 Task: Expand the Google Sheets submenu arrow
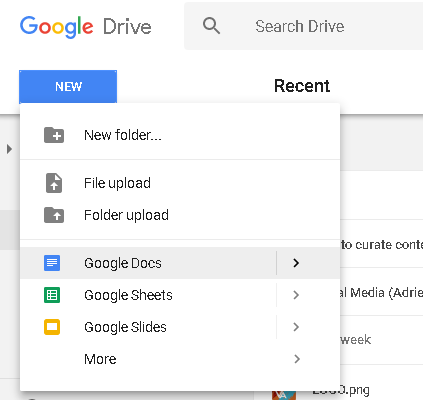point(296,295)
